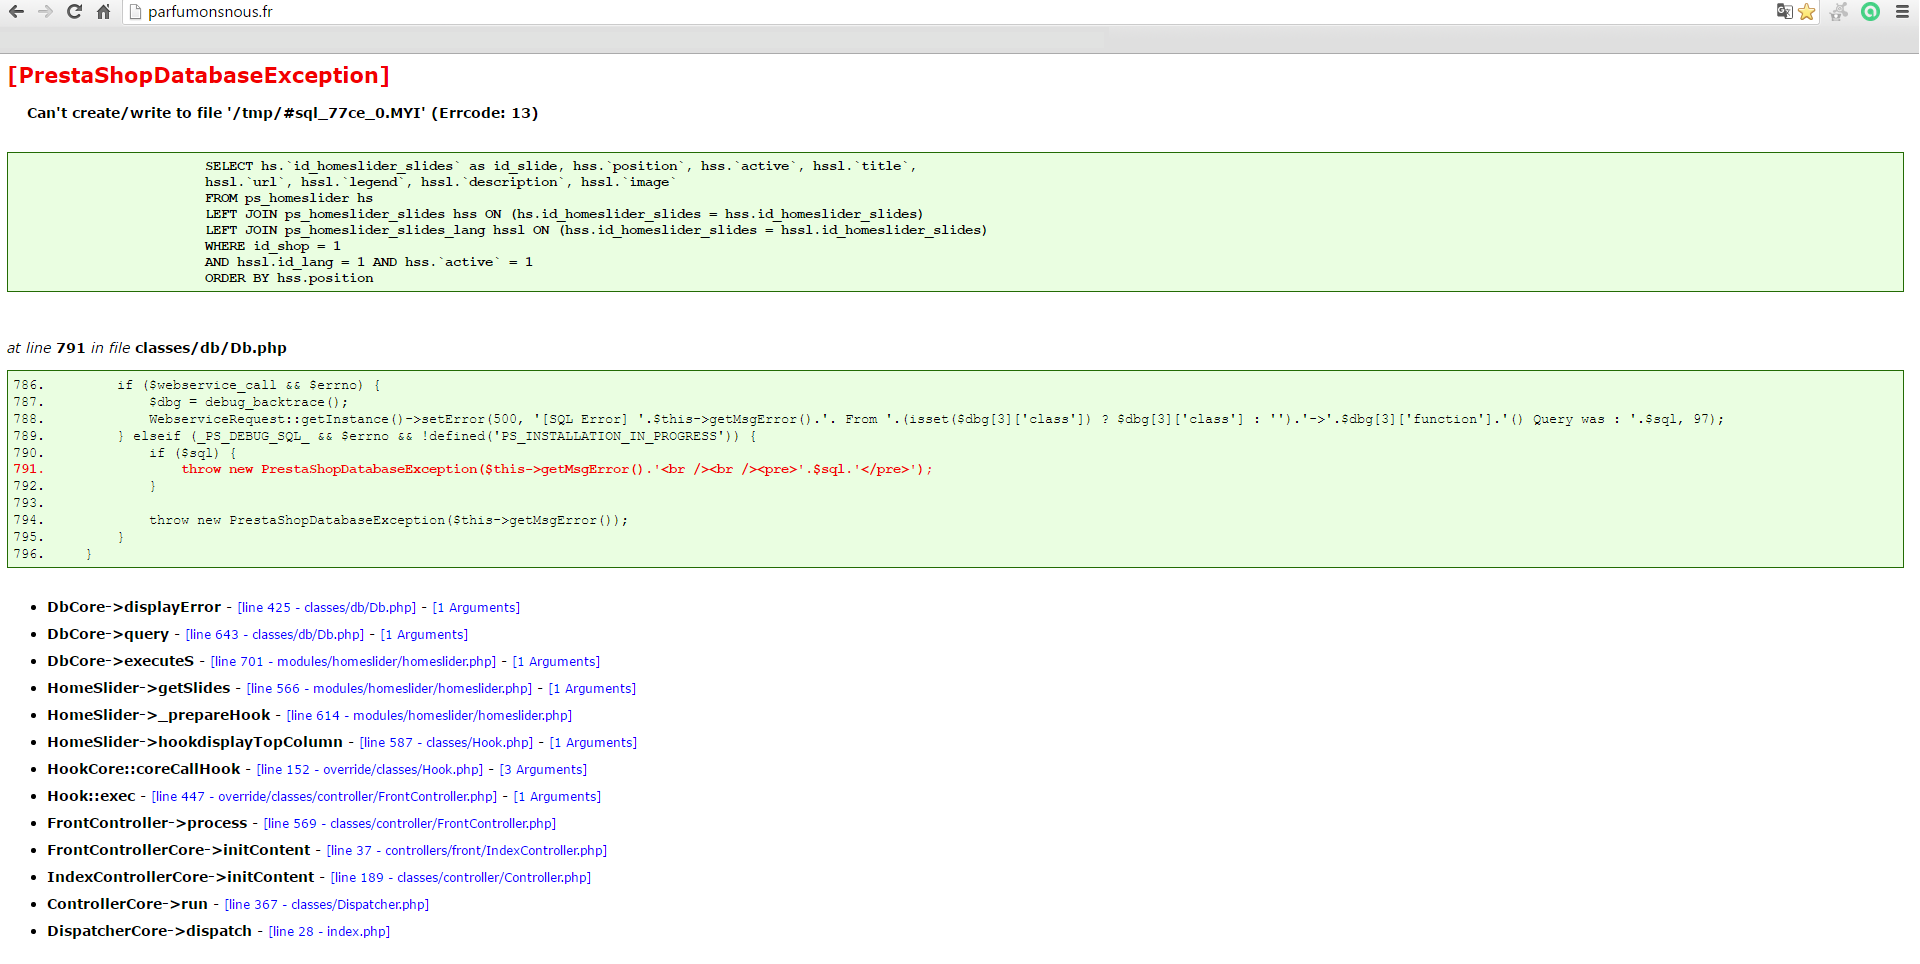Screen dimensions: 1920x964
Task: Open the line 447 override FrontController.php link
Action: point(324,797)
